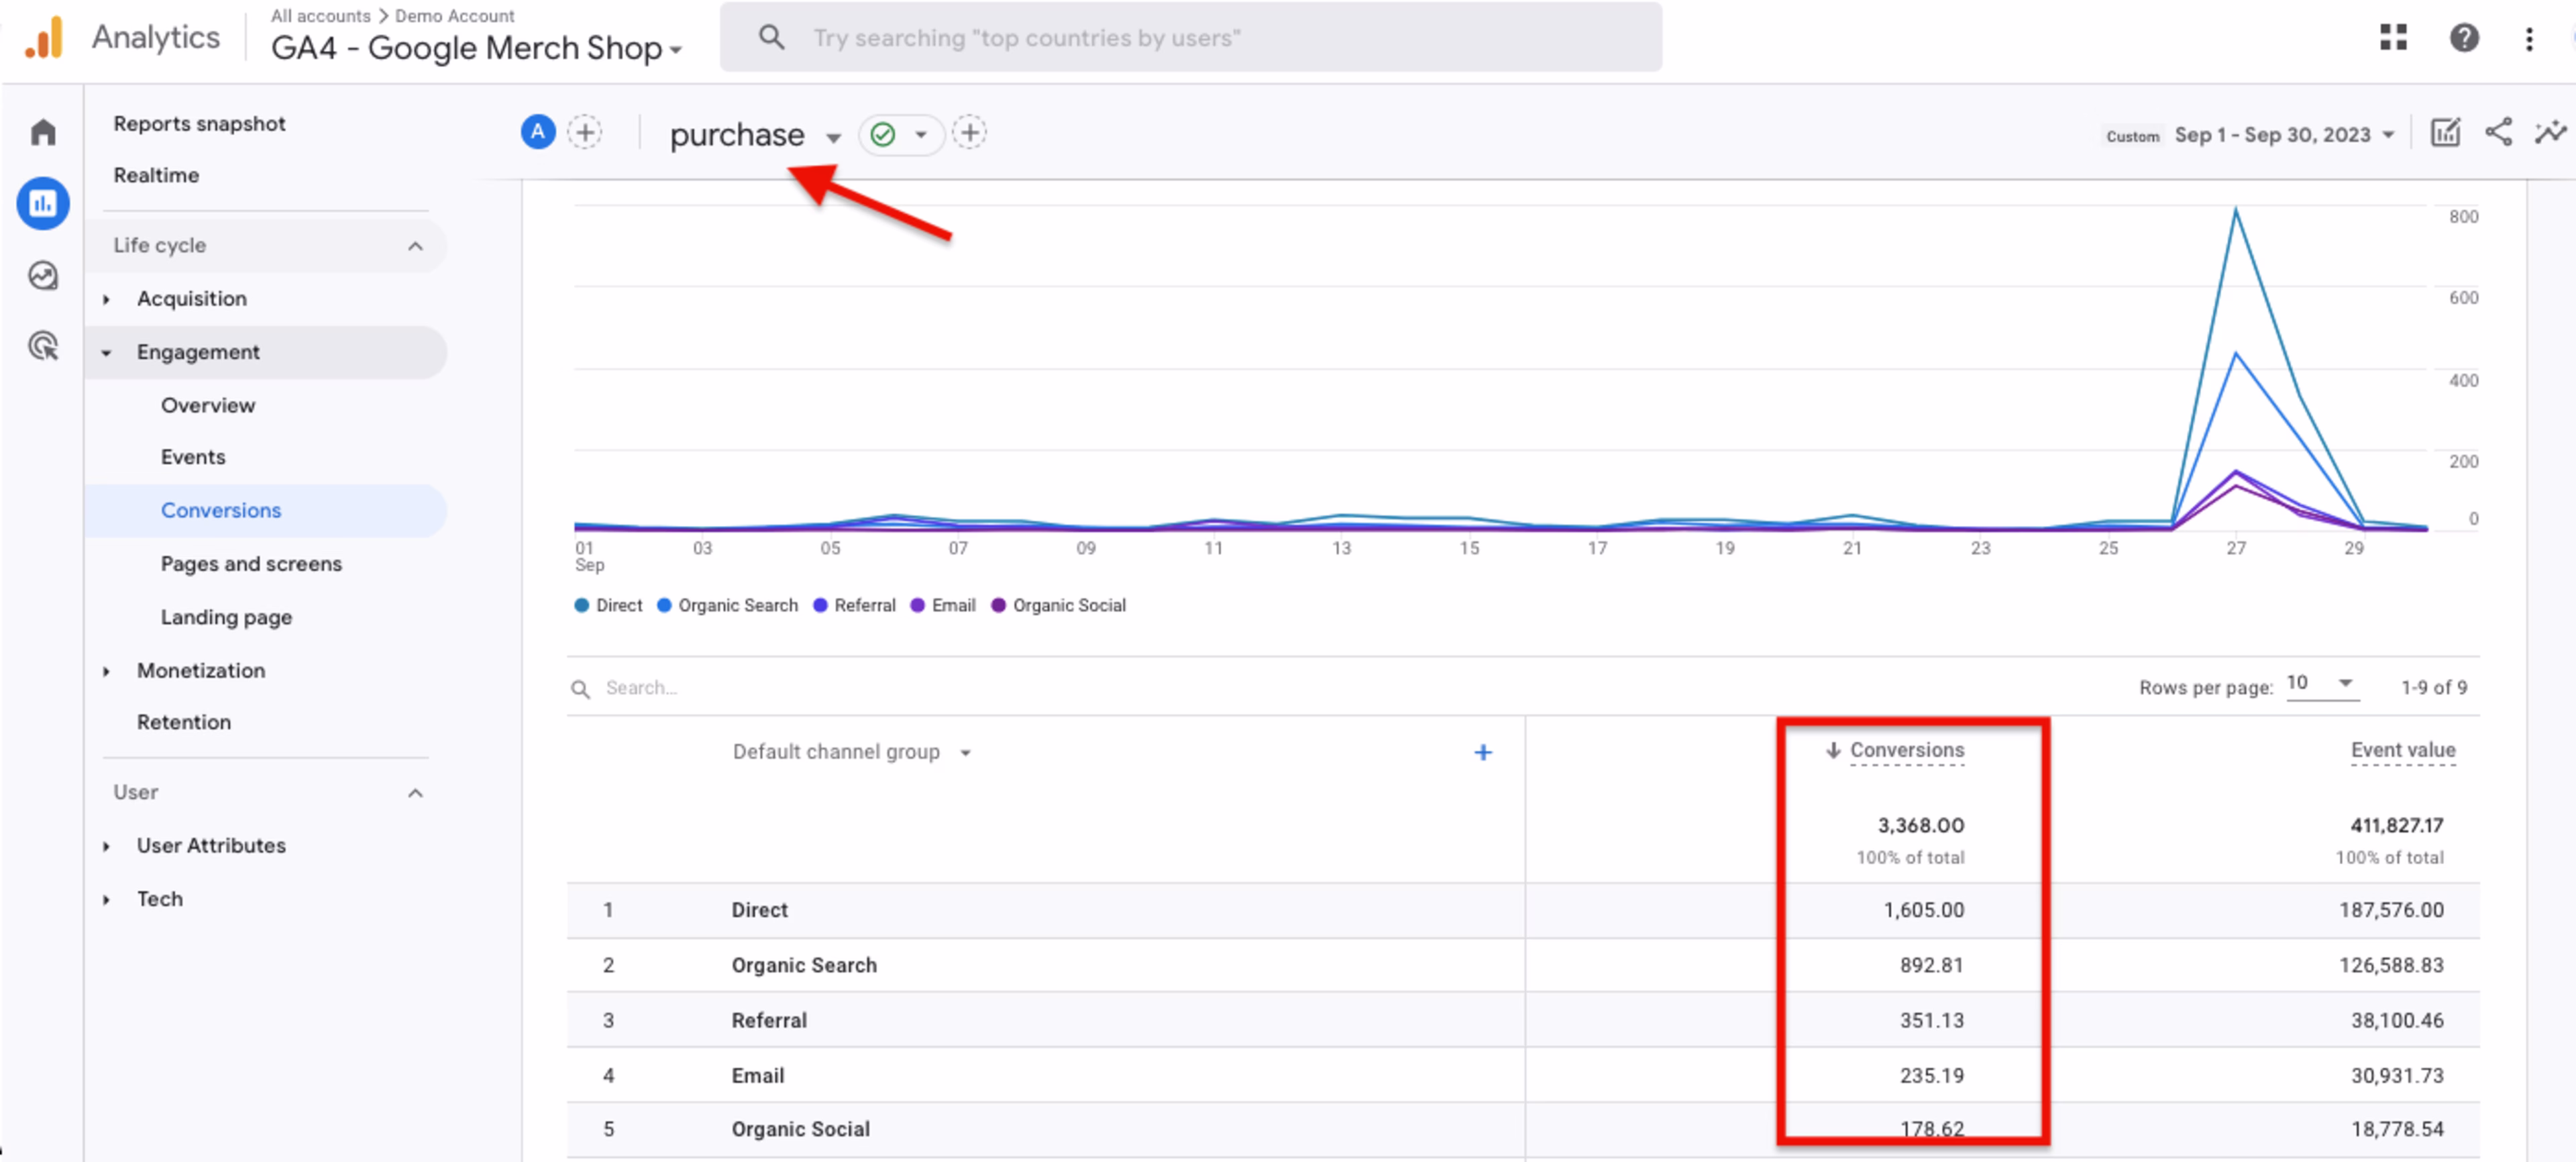This screenshot has width=2576, height=1162.
Task: Open the Sep 1 - Sep 30 date range picker
Action: tap(2283, 134)
